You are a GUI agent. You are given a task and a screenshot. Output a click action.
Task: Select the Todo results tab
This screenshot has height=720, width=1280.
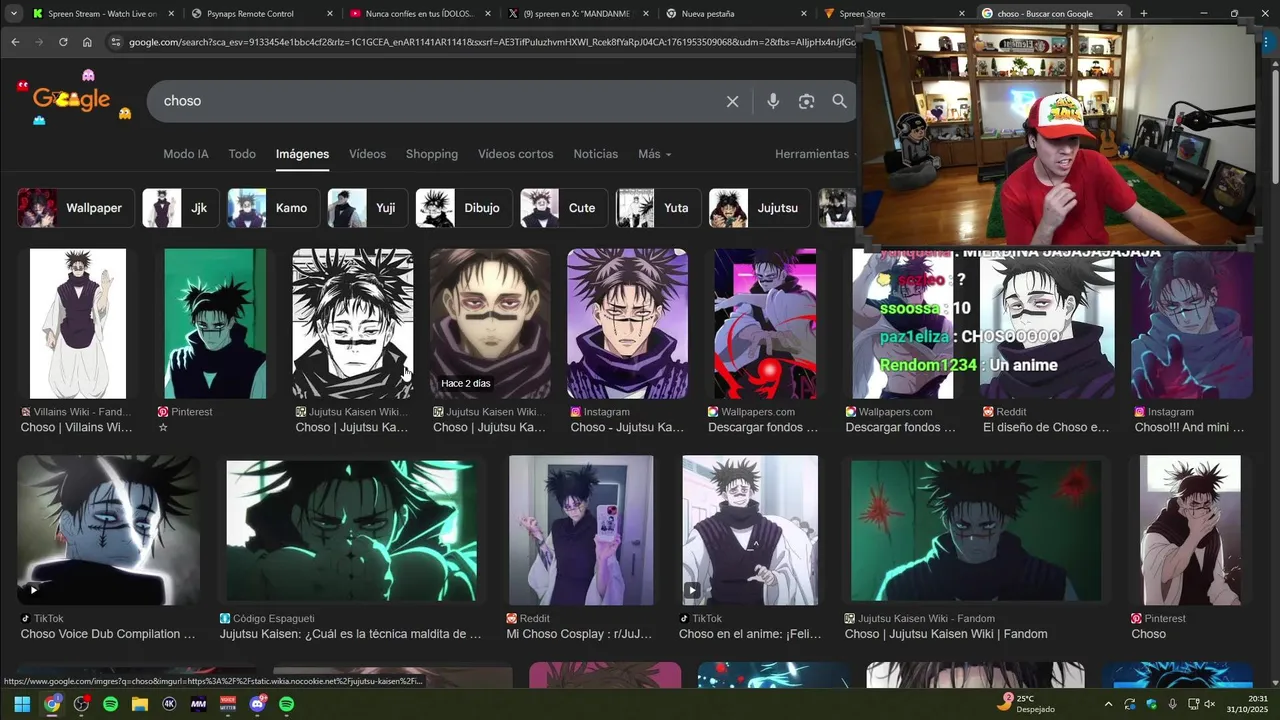[x=242, y=154]
